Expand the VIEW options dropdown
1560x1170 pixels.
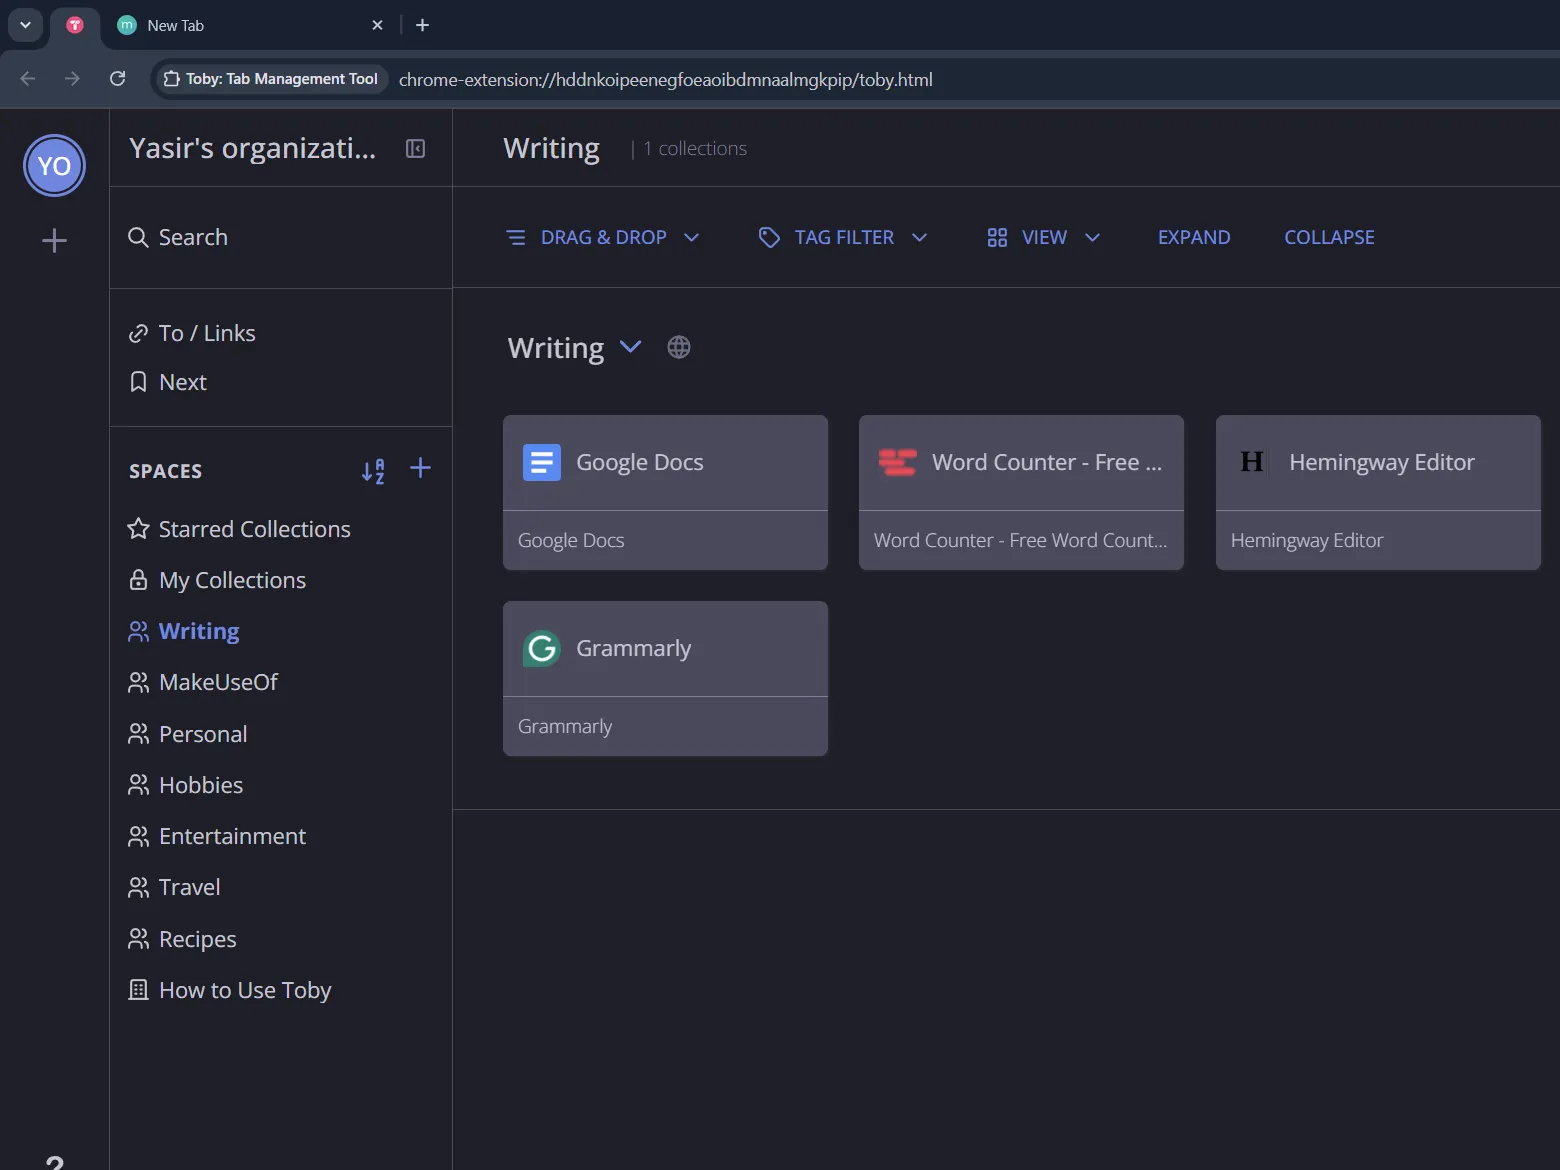1092,237
